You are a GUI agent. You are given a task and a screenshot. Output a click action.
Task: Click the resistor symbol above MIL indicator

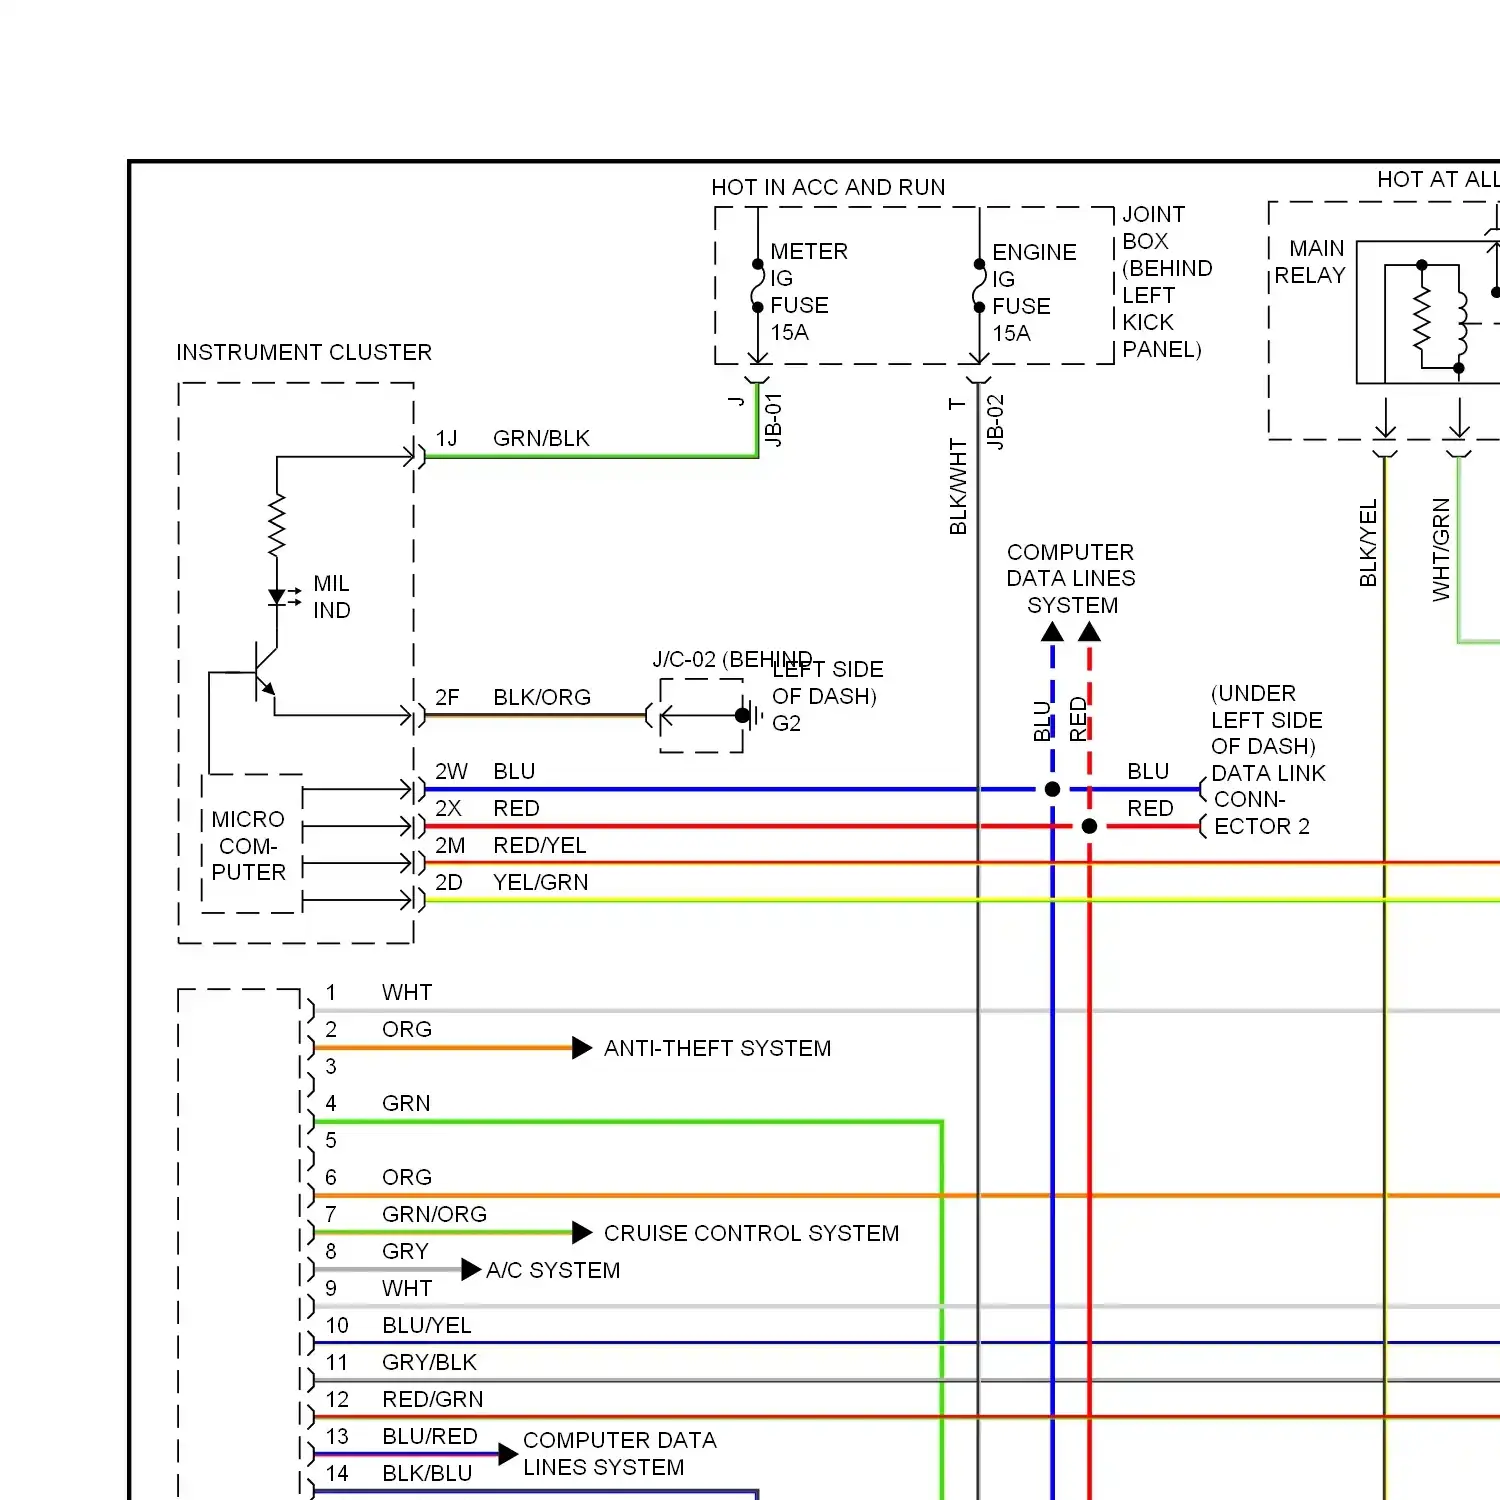click(x=277, y=525)
